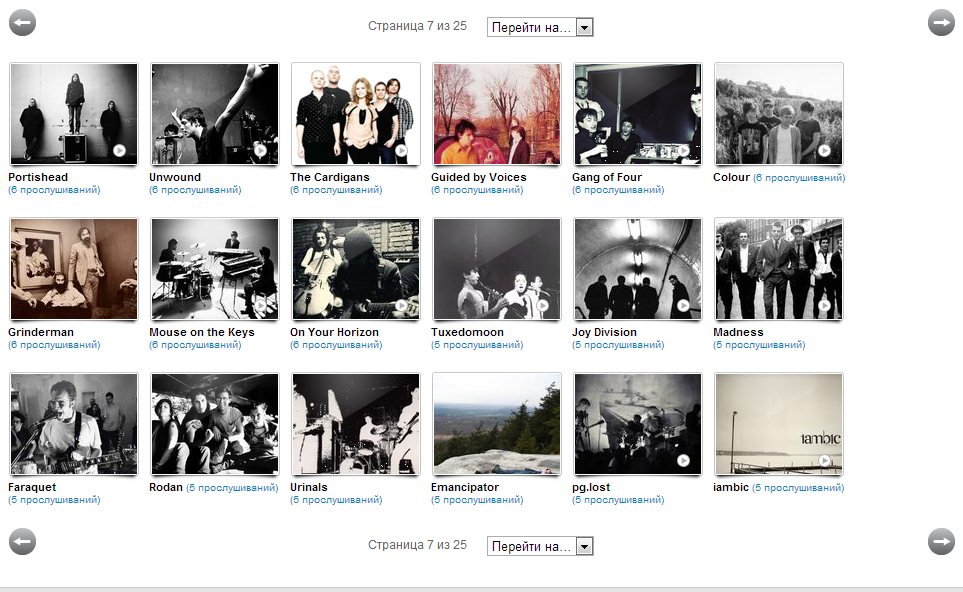Viewport: 963px width, 592px height.
Task: Expand the bottom 'Перейти на...' page selector
Action: 540,546
